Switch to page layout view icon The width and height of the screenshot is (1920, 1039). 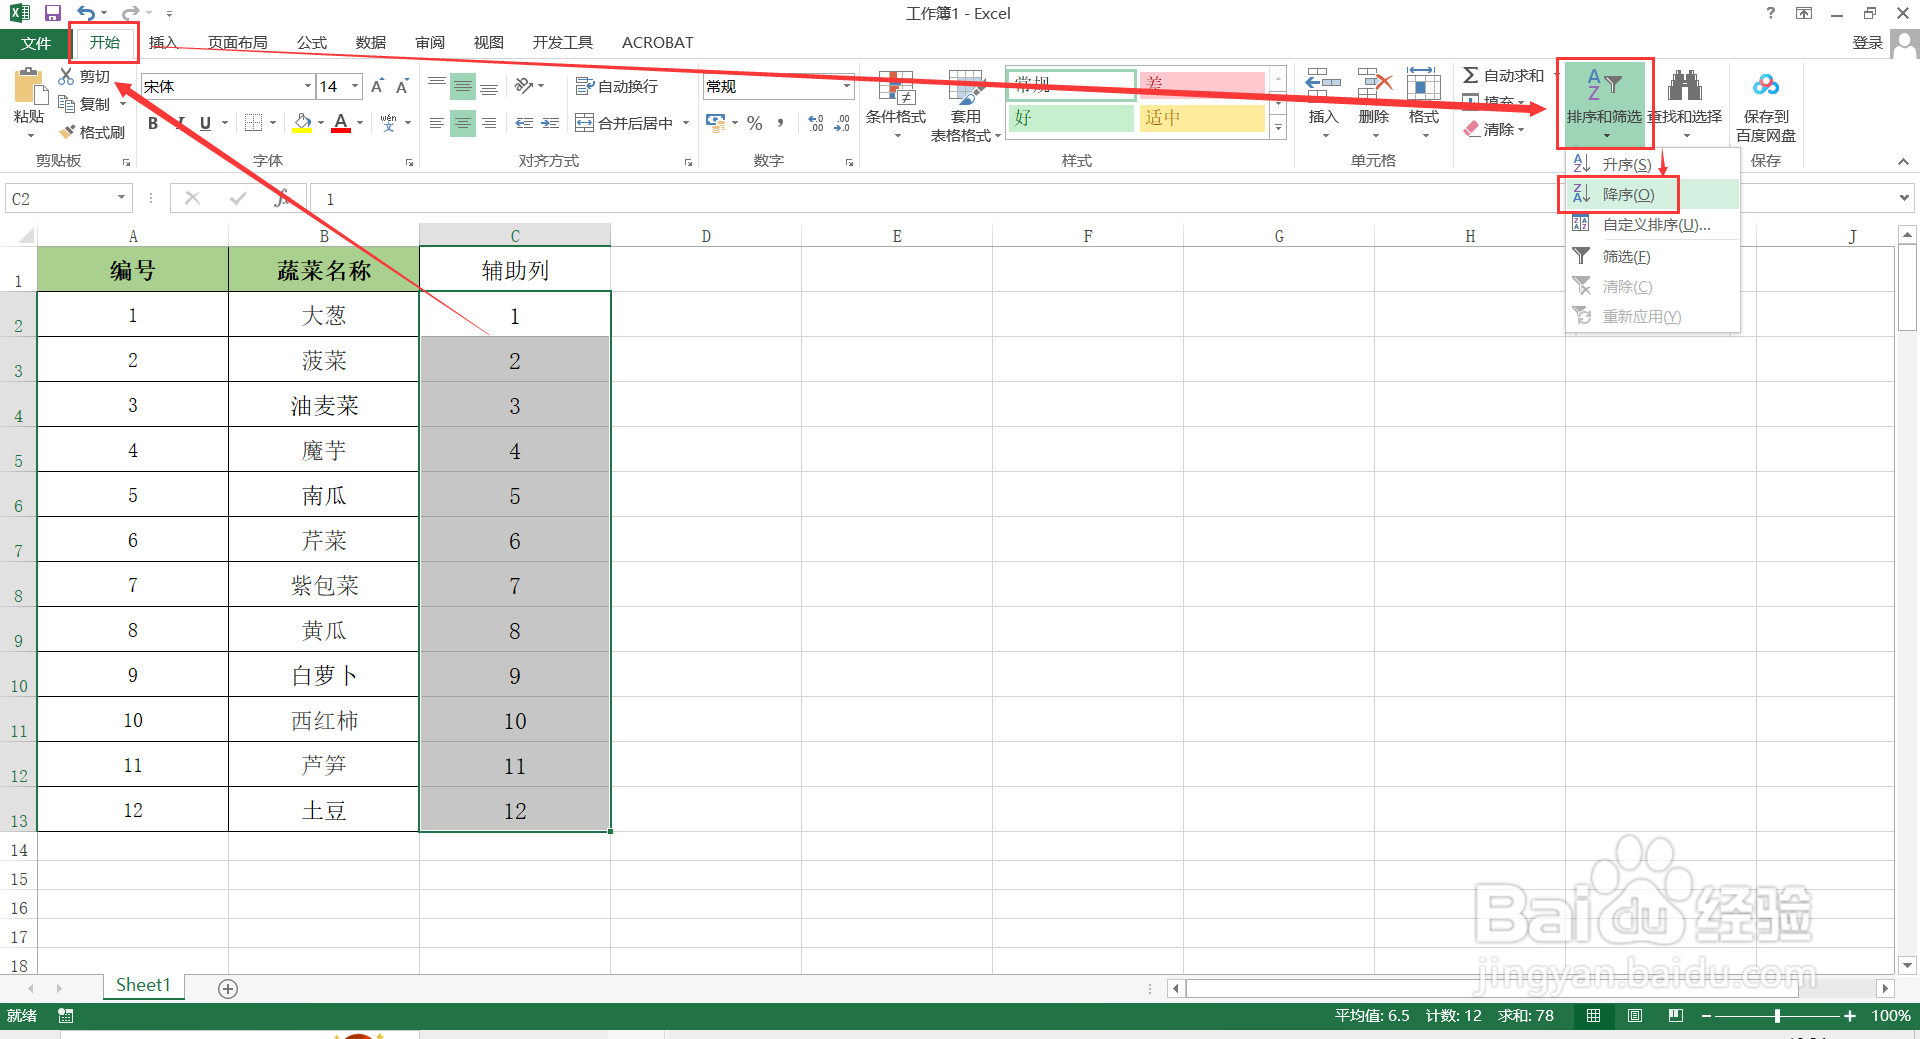(x=1635, y=1015)
